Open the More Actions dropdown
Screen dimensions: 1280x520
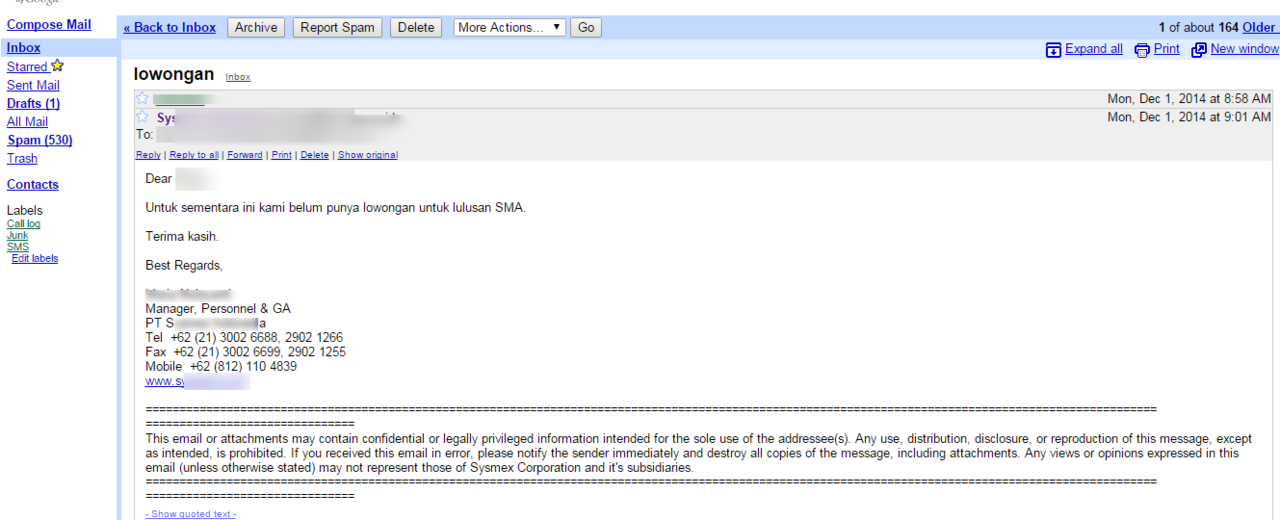pyautogui.click(x=509, y=28)
